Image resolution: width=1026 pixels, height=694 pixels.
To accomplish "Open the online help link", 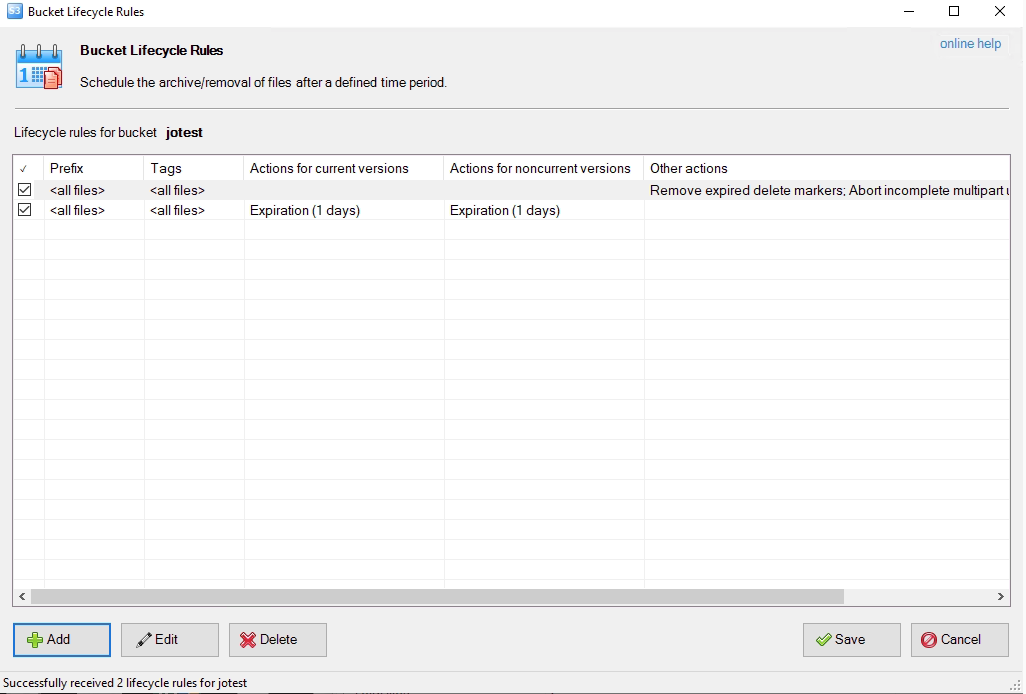I will click(x=970, y=44).
